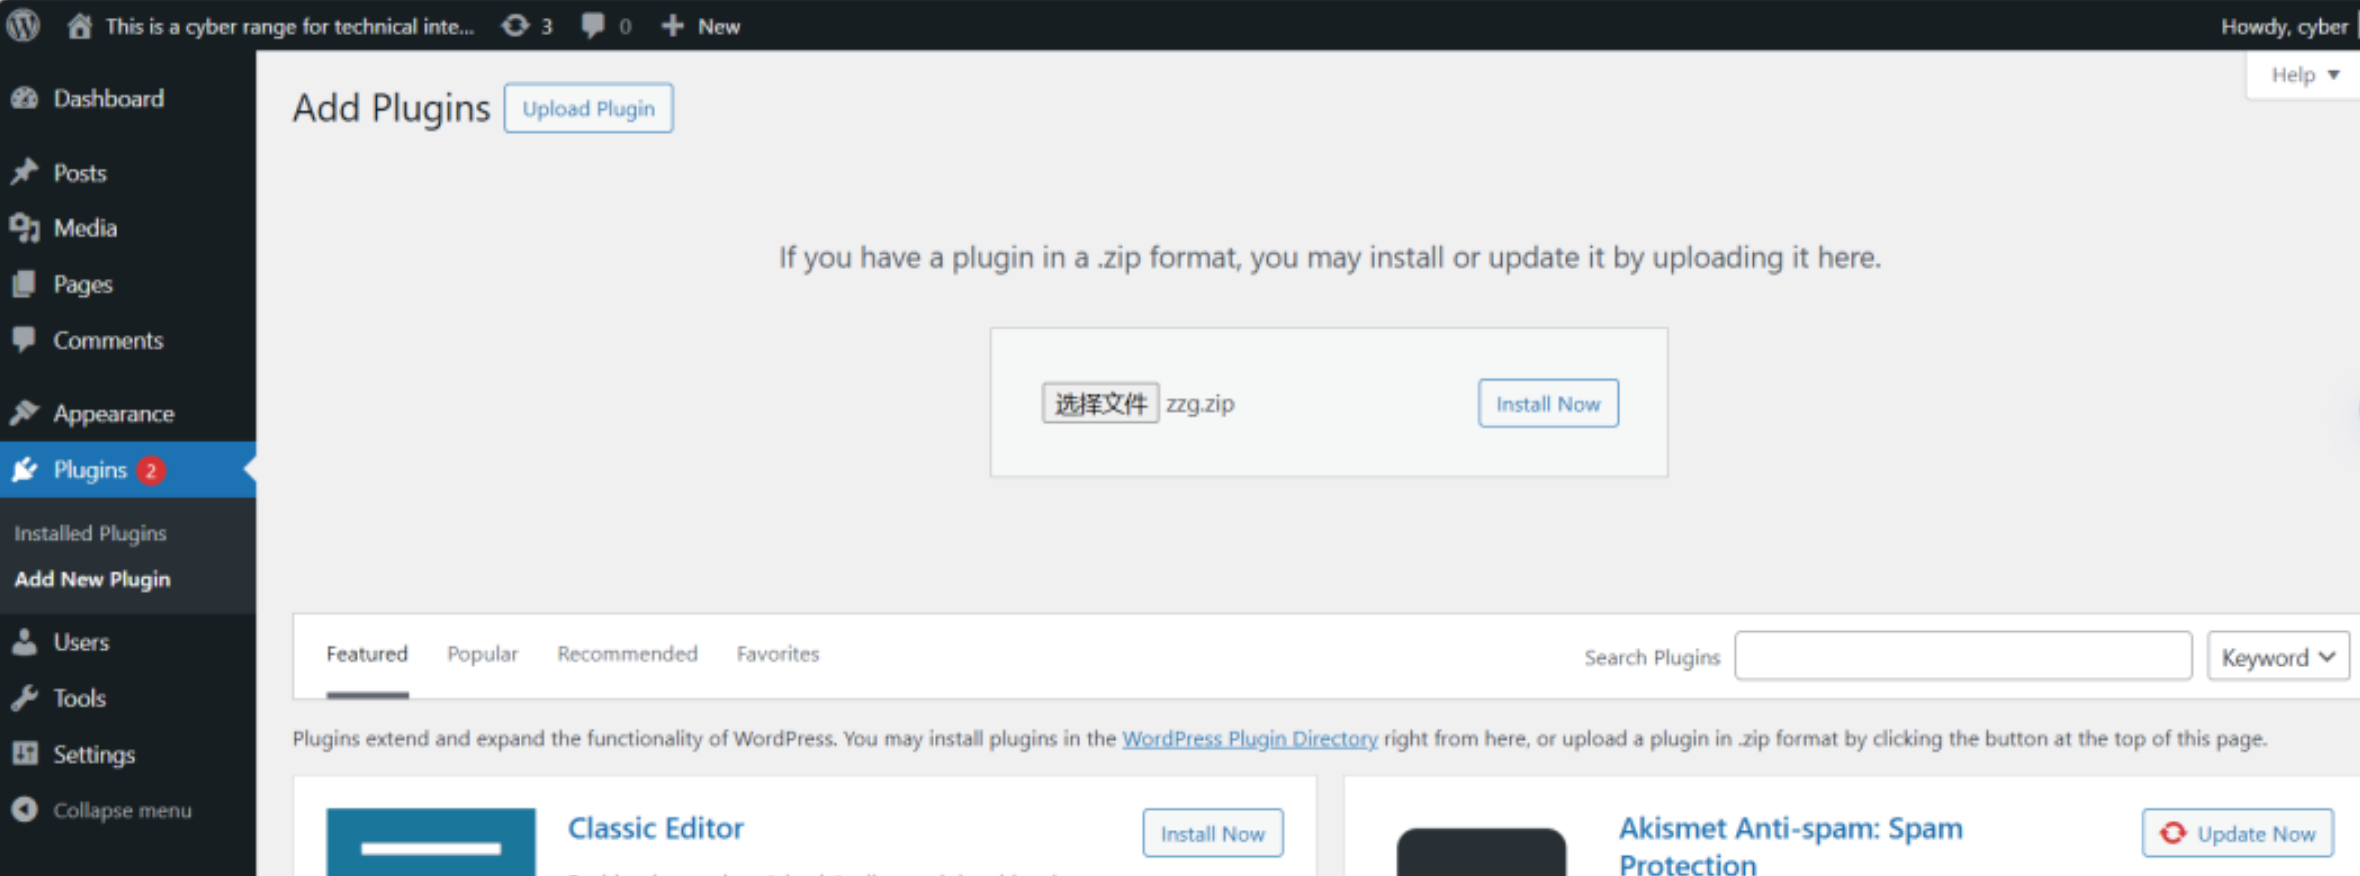Open site home via house icon

click(x=80, y=26)
